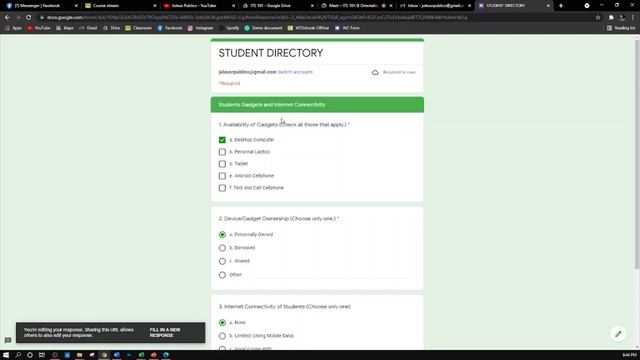This screenshot has height=360, width=640.
Task: Open the Drive bookmark
Action: point(111,28)
